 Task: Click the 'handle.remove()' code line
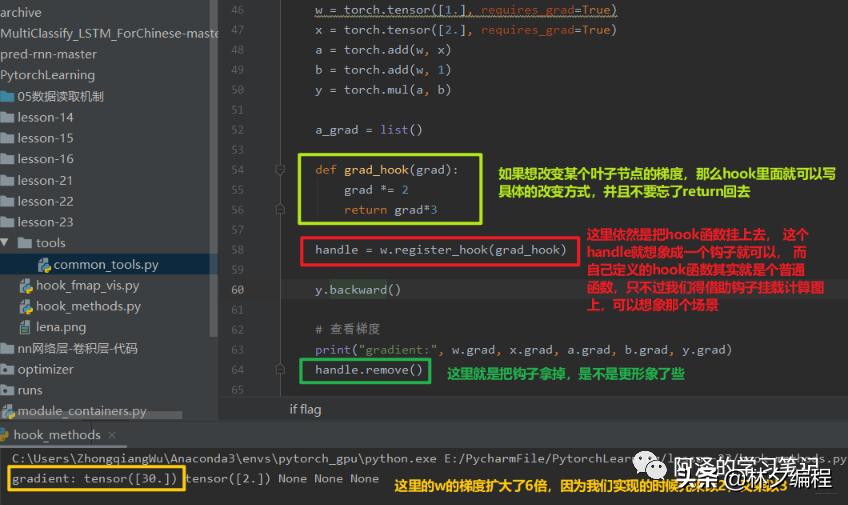click(369, 370)
